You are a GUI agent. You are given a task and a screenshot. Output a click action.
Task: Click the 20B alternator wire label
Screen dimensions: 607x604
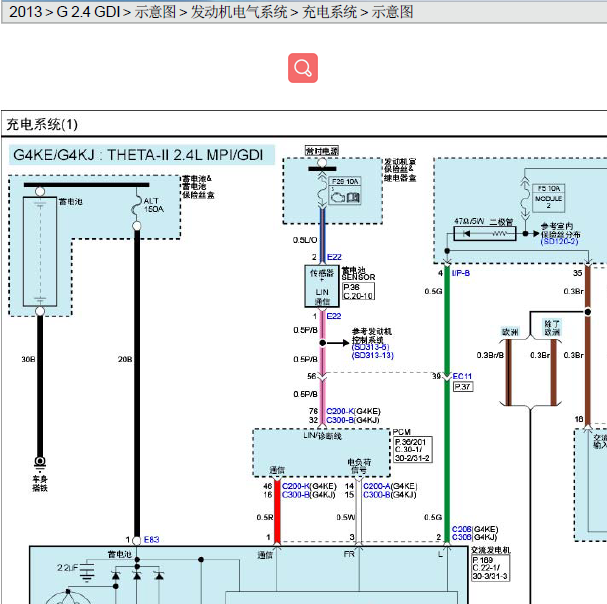[x=125, y=359]
